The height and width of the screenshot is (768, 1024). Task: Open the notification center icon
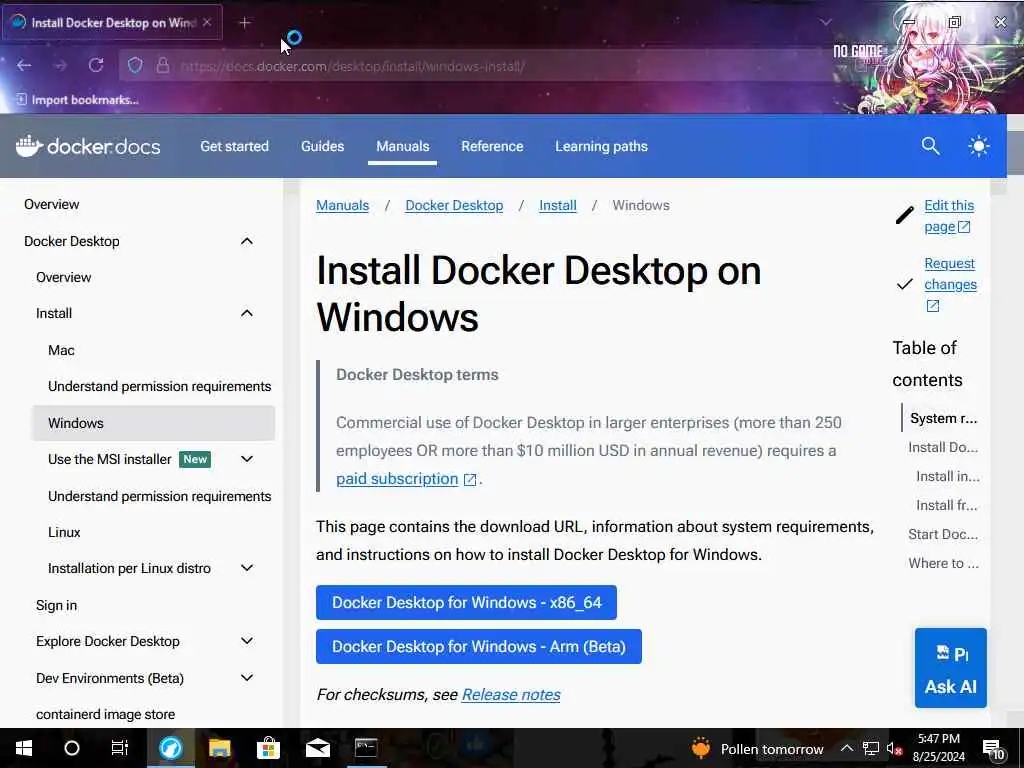(x=993, y=749)
